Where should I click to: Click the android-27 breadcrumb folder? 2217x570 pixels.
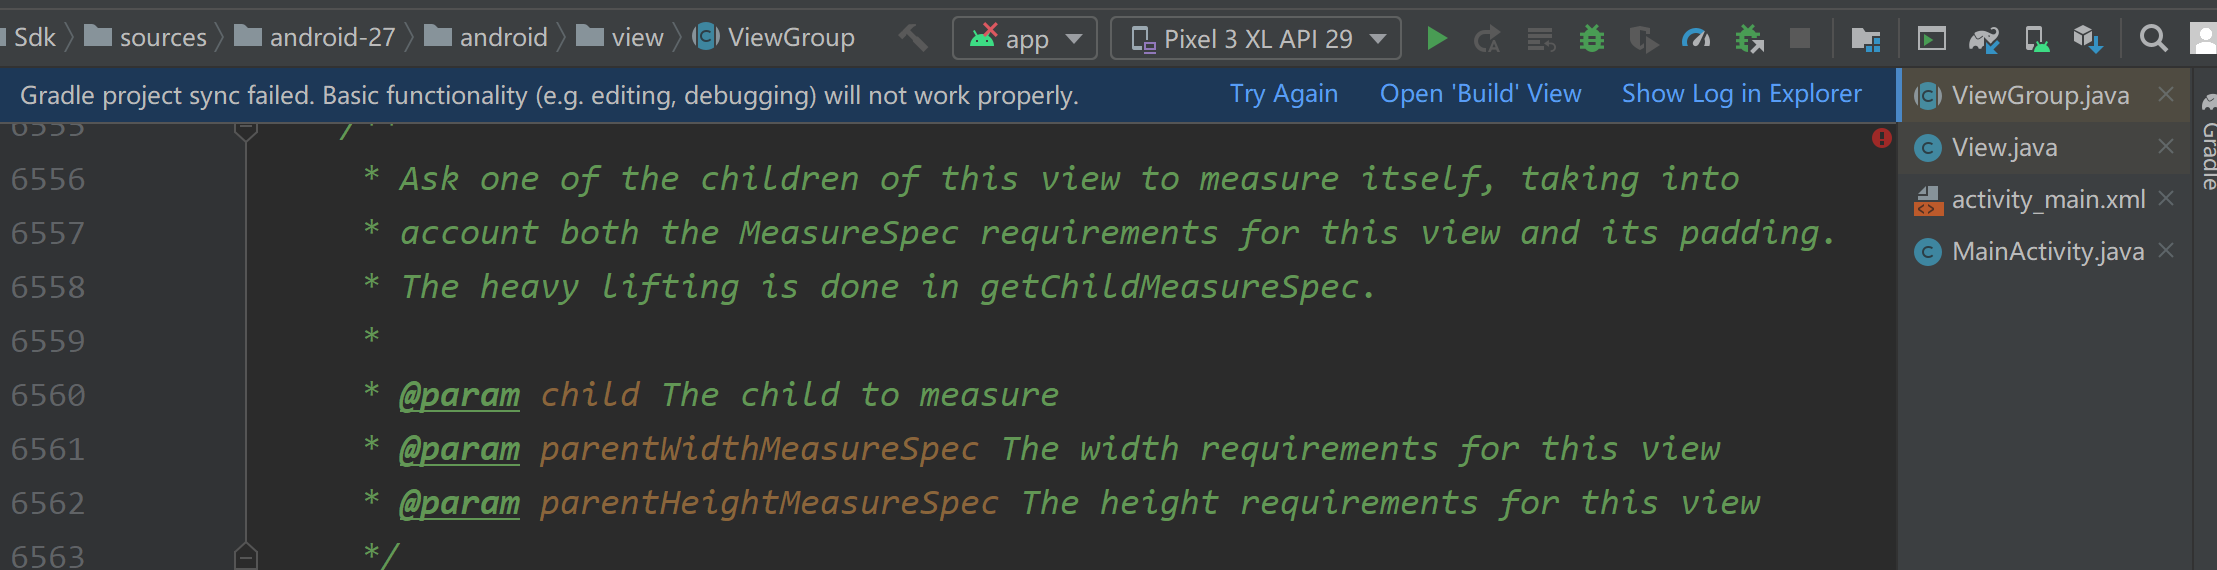(x=315, y=38)
